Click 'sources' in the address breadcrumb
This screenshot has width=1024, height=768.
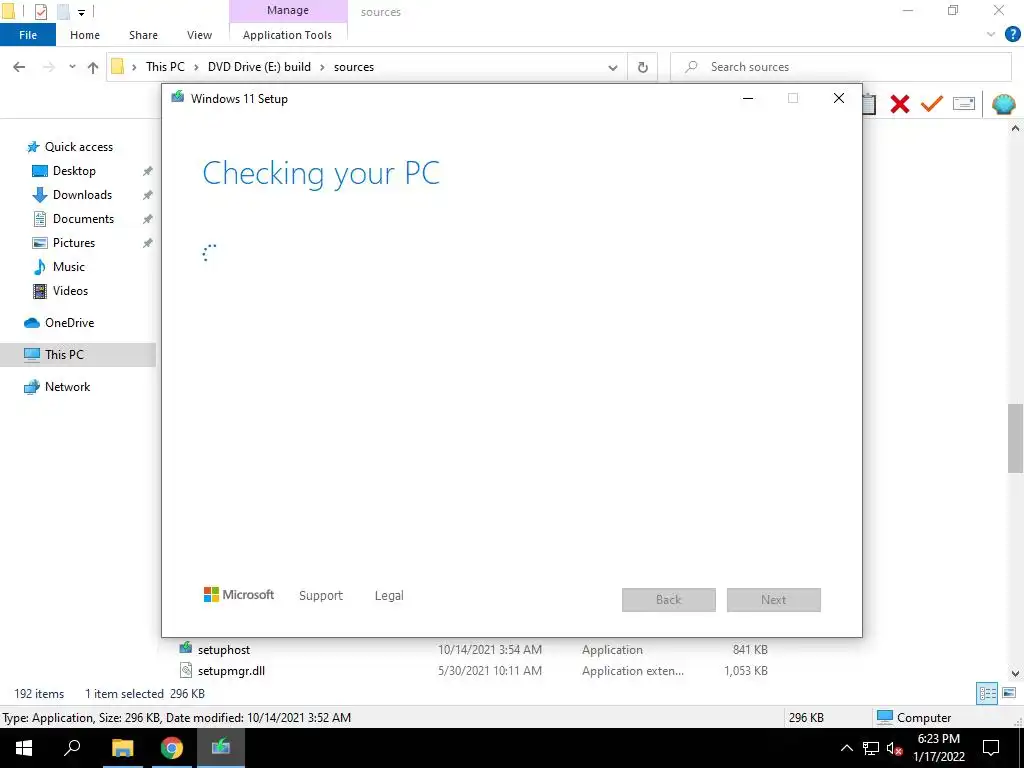click(354, 67)
